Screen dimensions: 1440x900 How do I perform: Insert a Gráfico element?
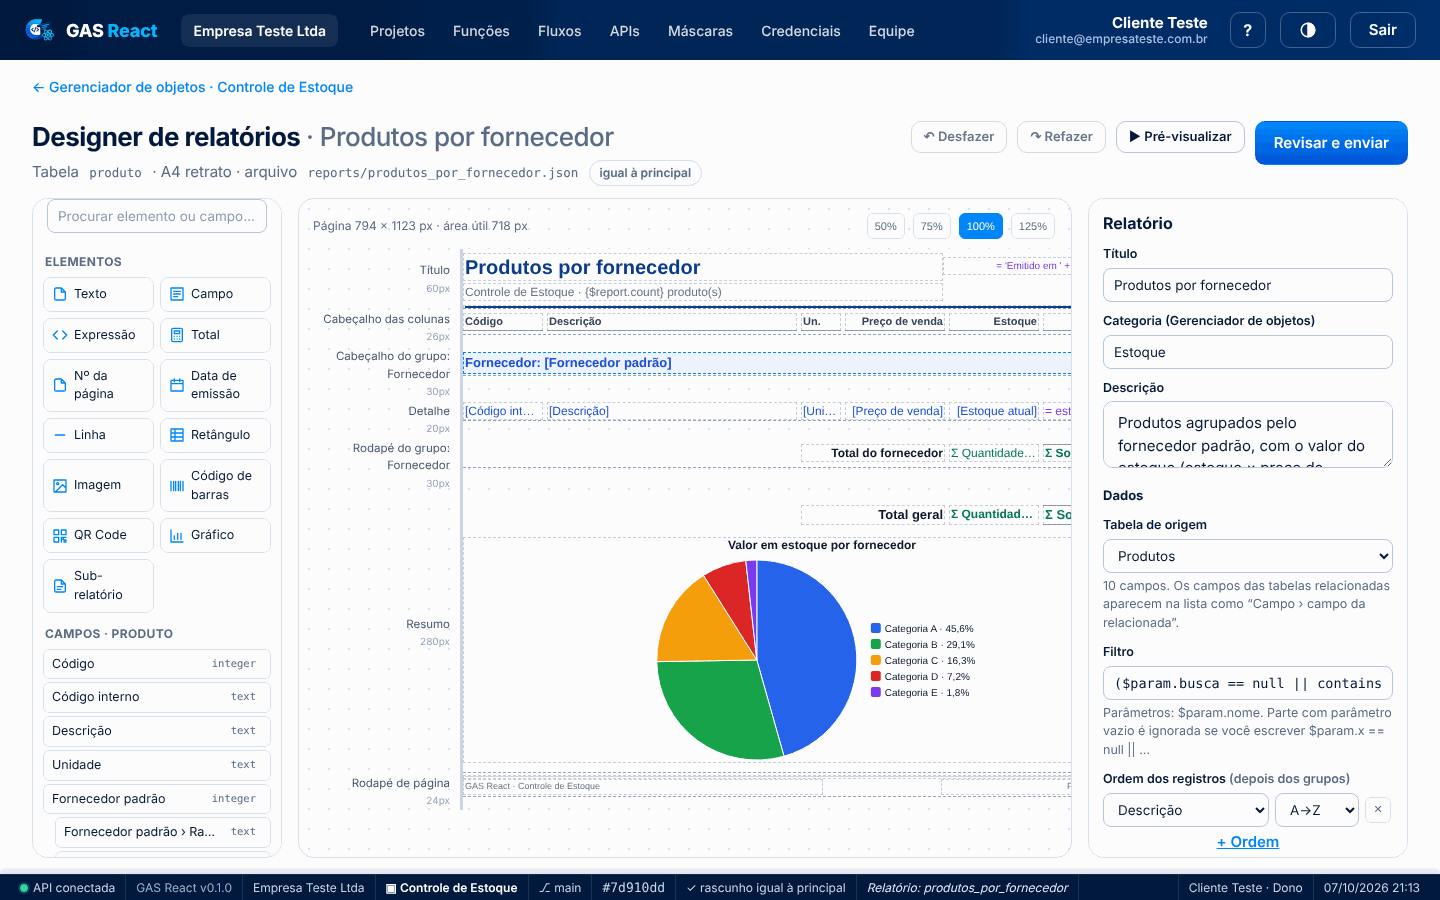(x=215, y=535)
